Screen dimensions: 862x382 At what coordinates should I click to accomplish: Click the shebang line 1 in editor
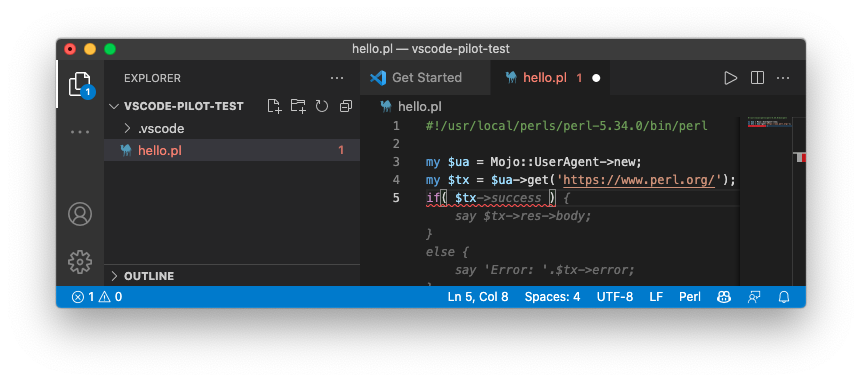[x=566, y=126]
